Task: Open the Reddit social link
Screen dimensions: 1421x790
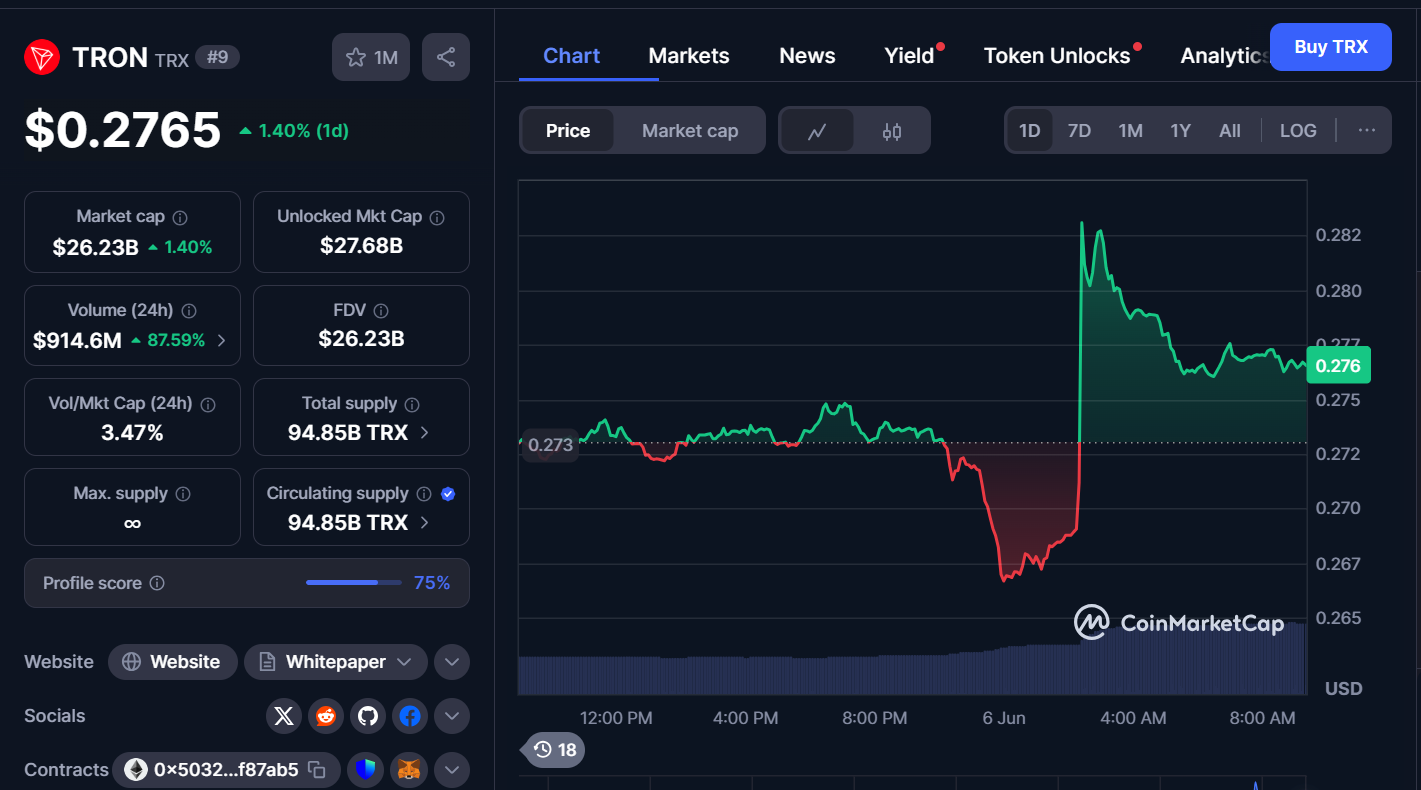Action: tap(326, 716)
